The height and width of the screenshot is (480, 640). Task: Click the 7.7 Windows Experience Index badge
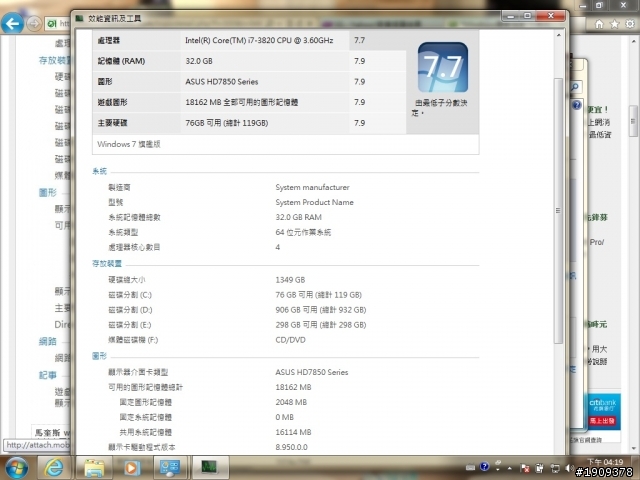pyautogui.click(x=443, y=67)
